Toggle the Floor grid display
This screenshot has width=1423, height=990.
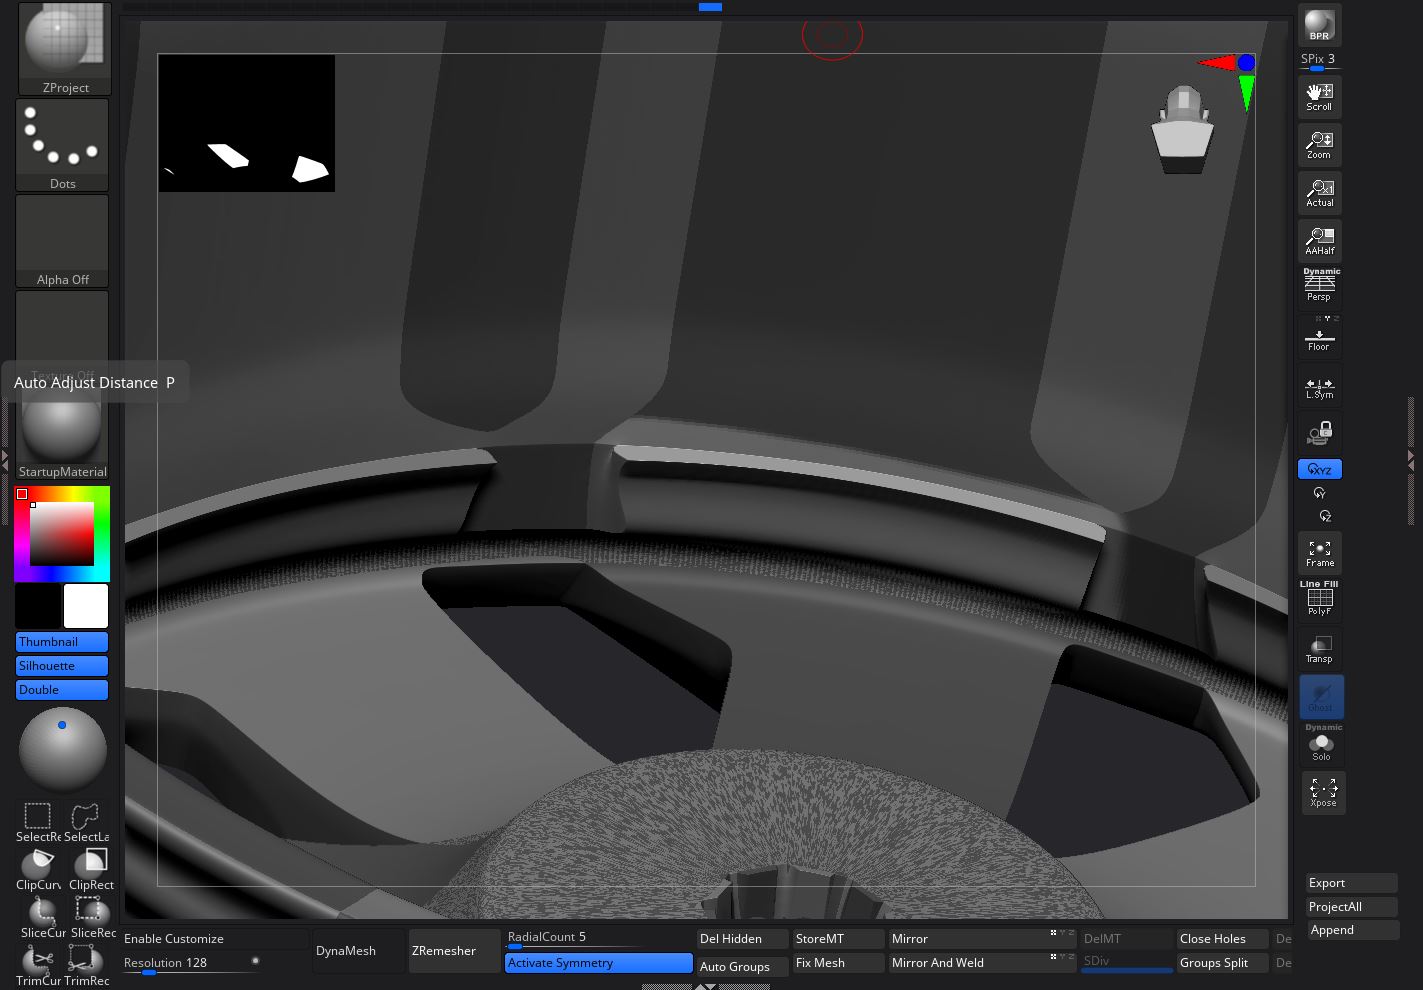1319,339
